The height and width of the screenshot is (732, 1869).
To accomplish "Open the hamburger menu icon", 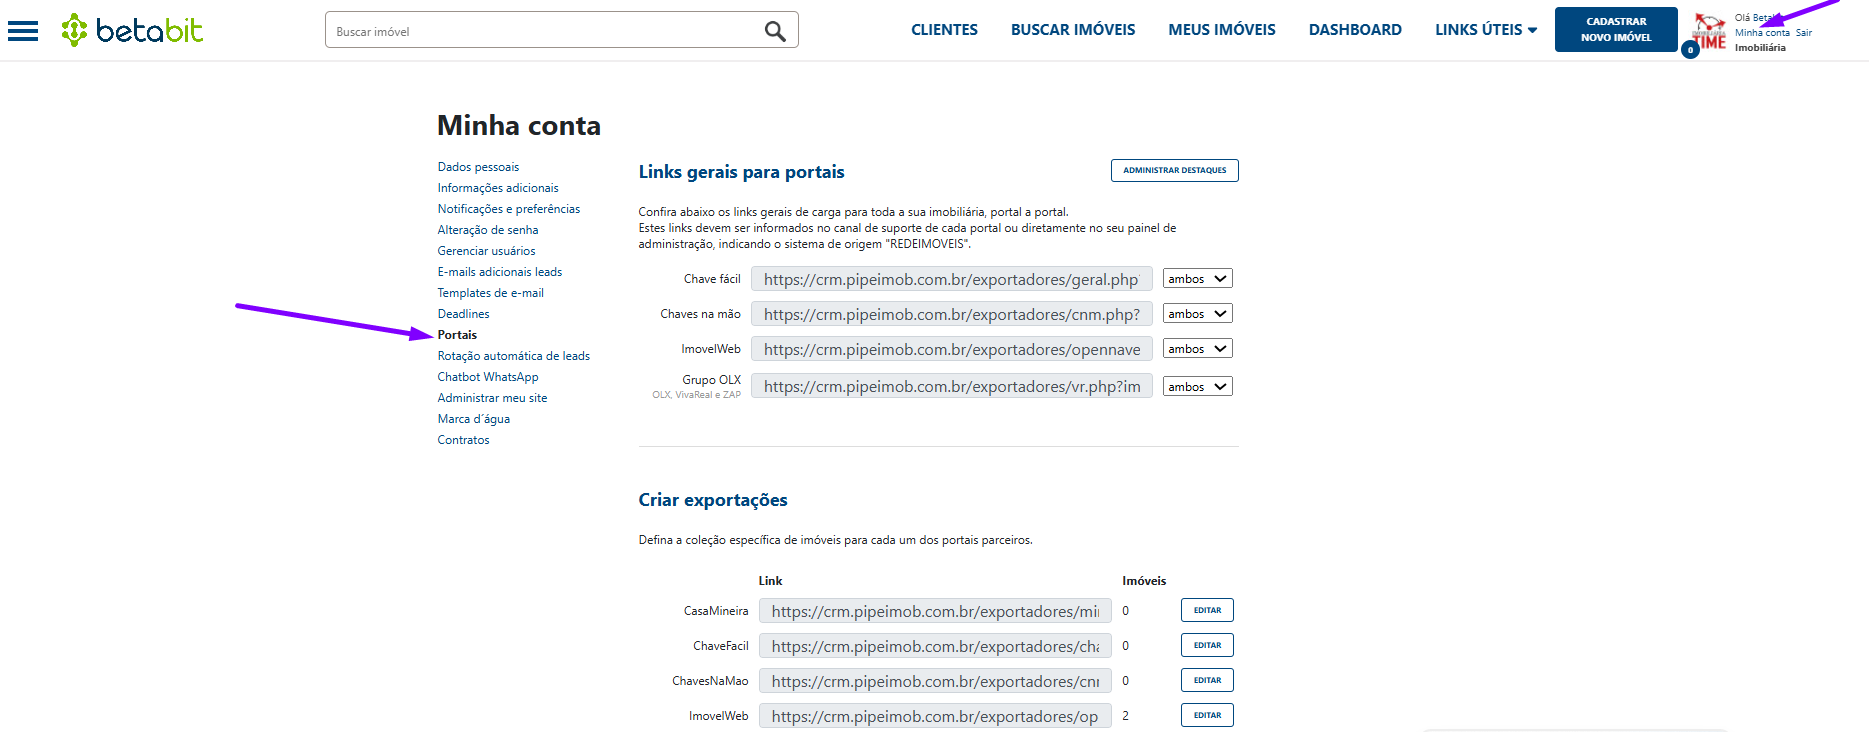I will point(22,31).
